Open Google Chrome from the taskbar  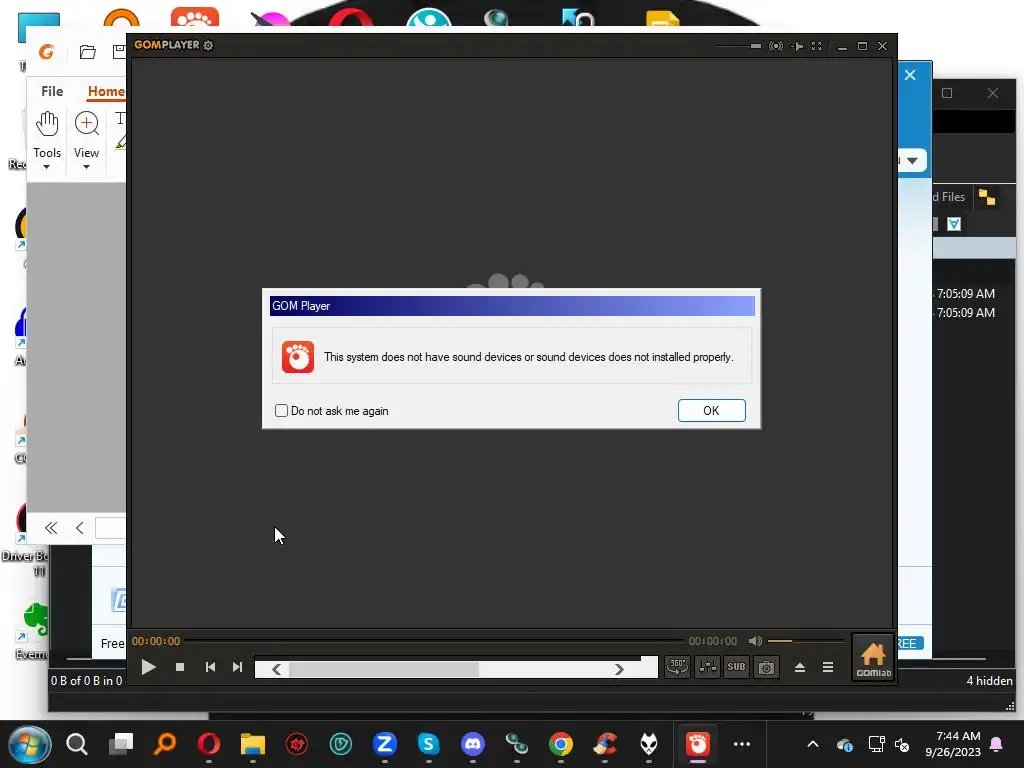point(560,744)
